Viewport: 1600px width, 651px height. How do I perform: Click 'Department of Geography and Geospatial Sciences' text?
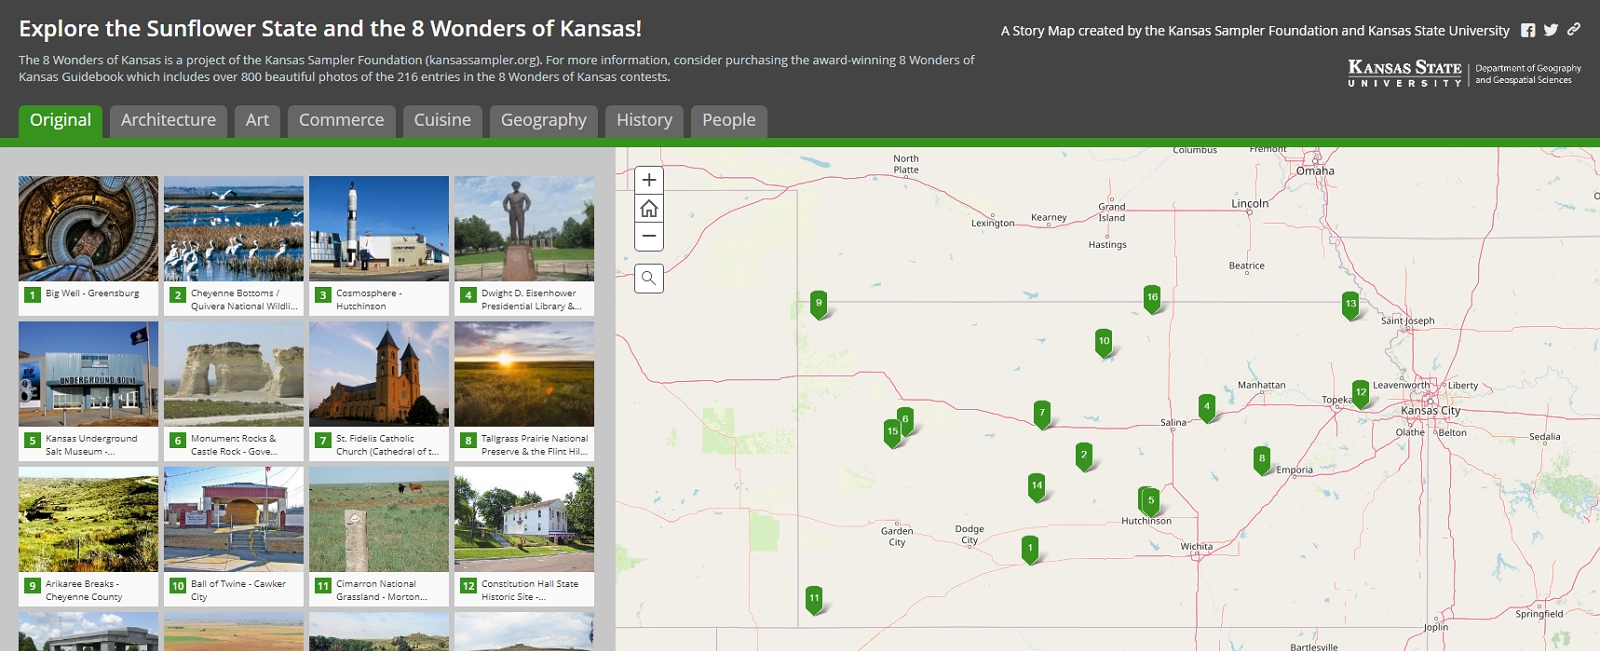1528,74
